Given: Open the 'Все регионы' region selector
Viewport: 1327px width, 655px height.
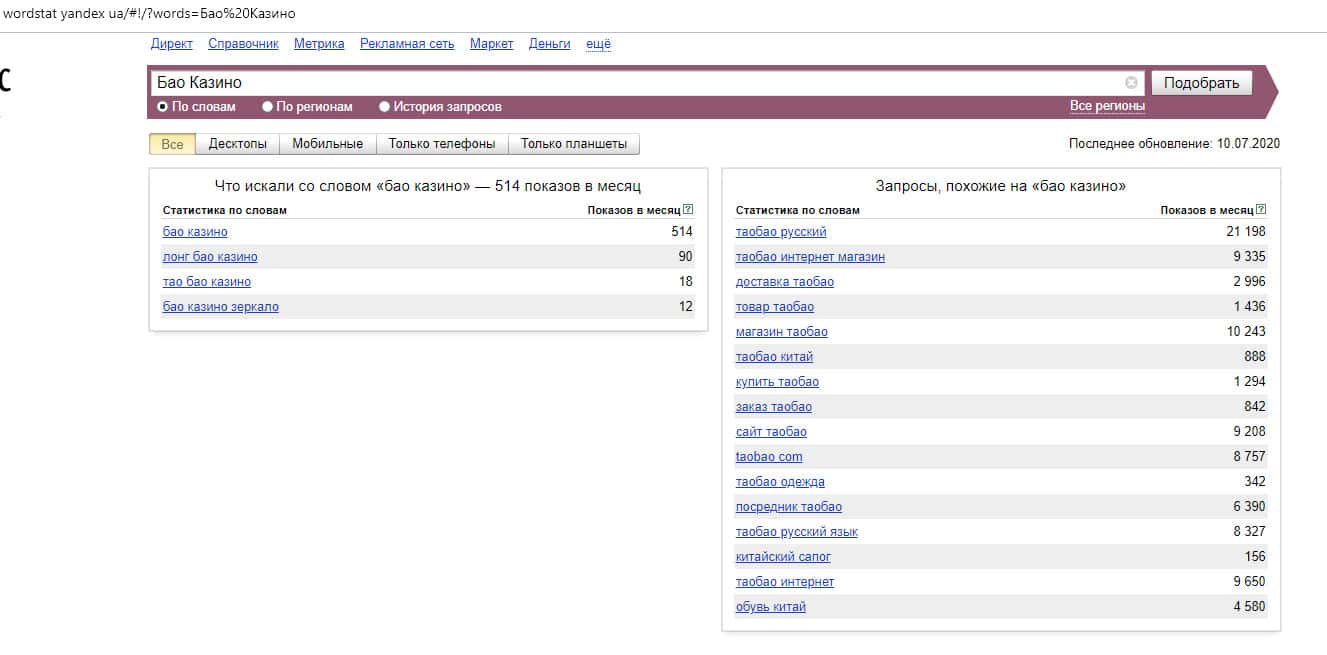Looking at the screenshot, I should pos(1107,106).
